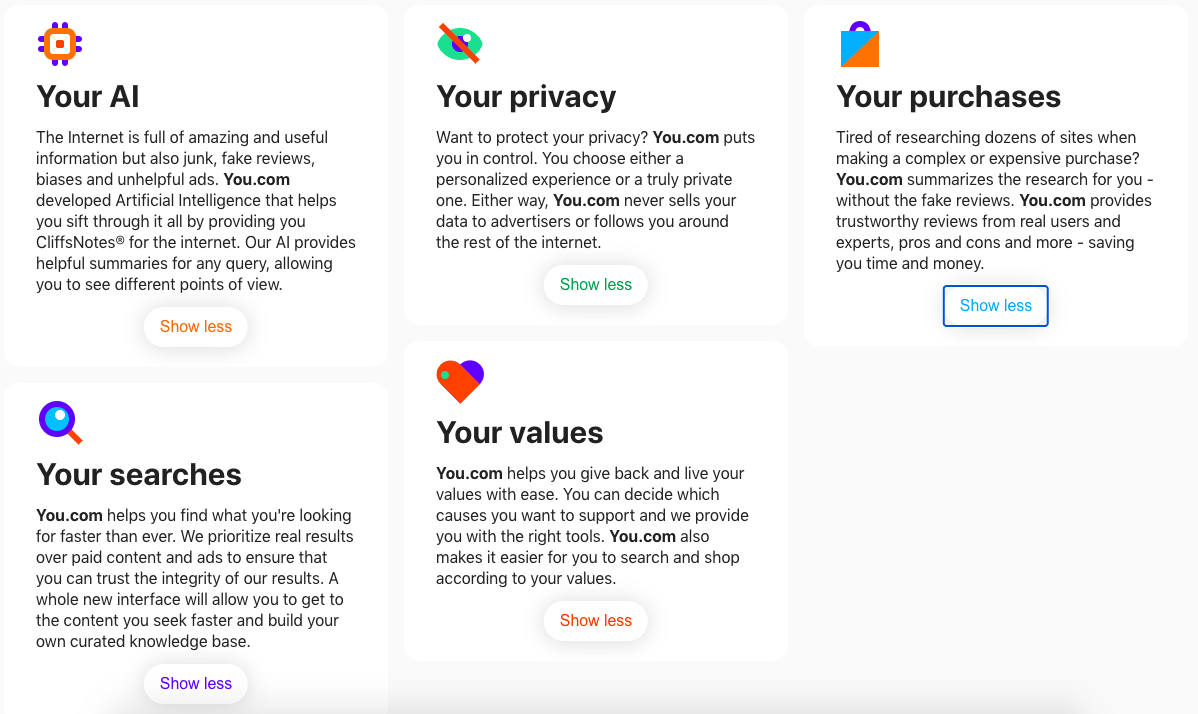
Task: Collapse the Your privacy card description
Action: [595, 285]
